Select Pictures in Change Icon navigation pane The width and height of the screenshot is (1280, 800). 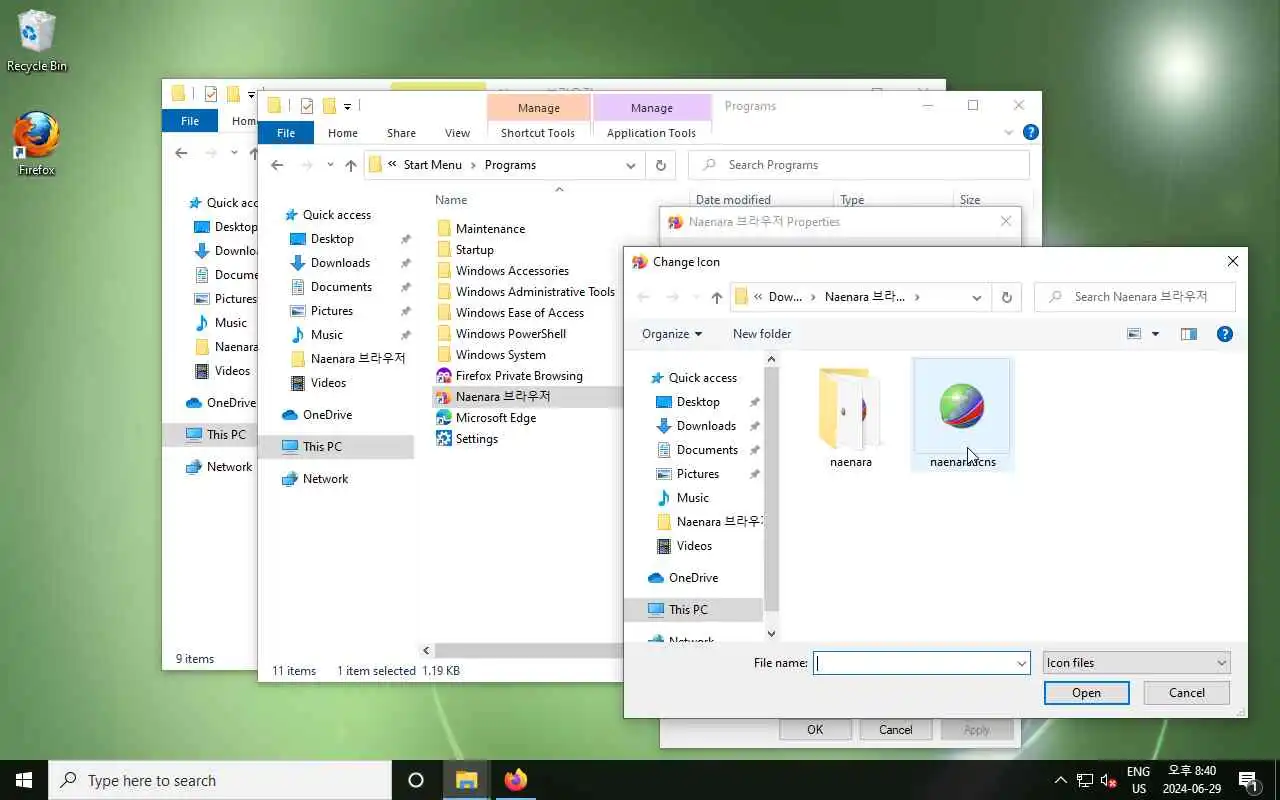(698, 474)
